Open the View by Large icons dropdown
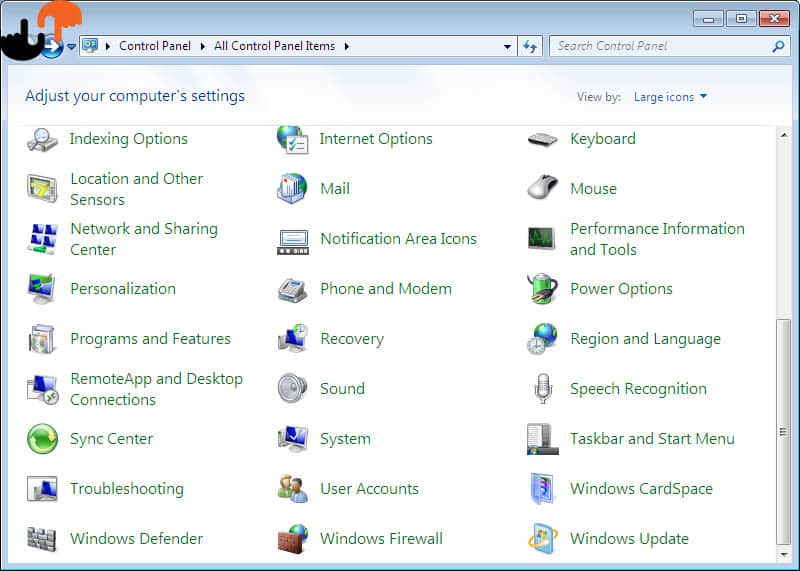The height and width of the screenshot is (571, 800). coord(670,97)
